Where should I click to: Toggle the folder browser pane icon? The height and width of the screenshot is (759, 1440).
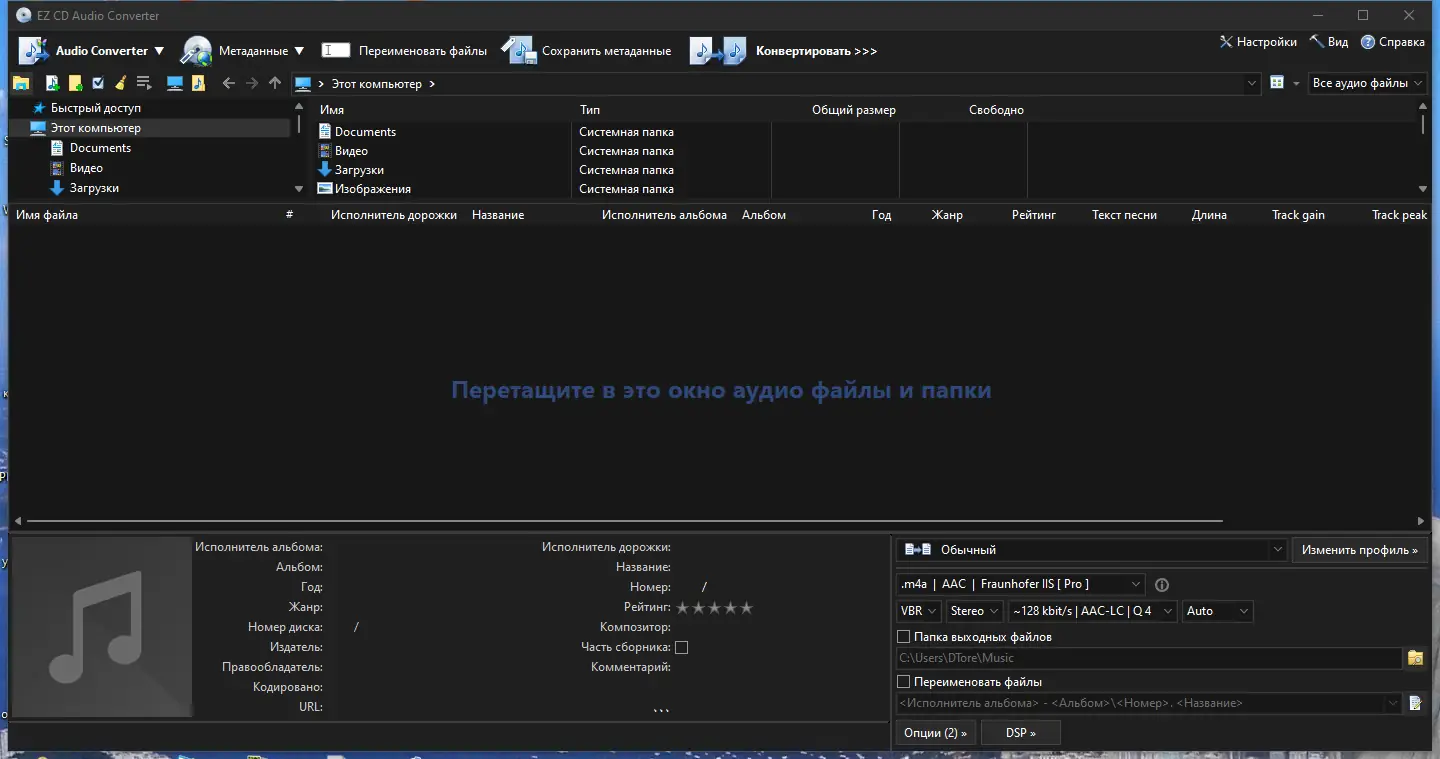click(x=21, y=84)
